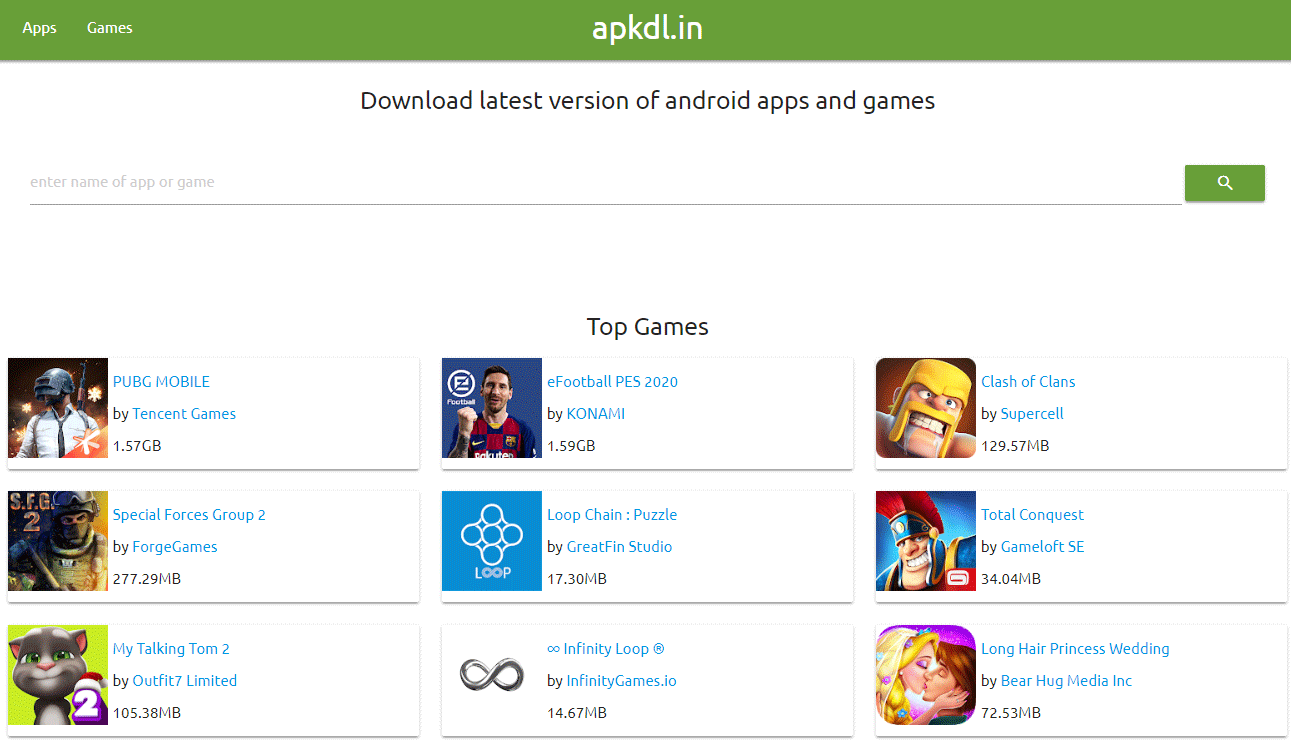Click the Special Forces Group 2 icon
This screenshot has width=1291, height=746.
[58, 541]
